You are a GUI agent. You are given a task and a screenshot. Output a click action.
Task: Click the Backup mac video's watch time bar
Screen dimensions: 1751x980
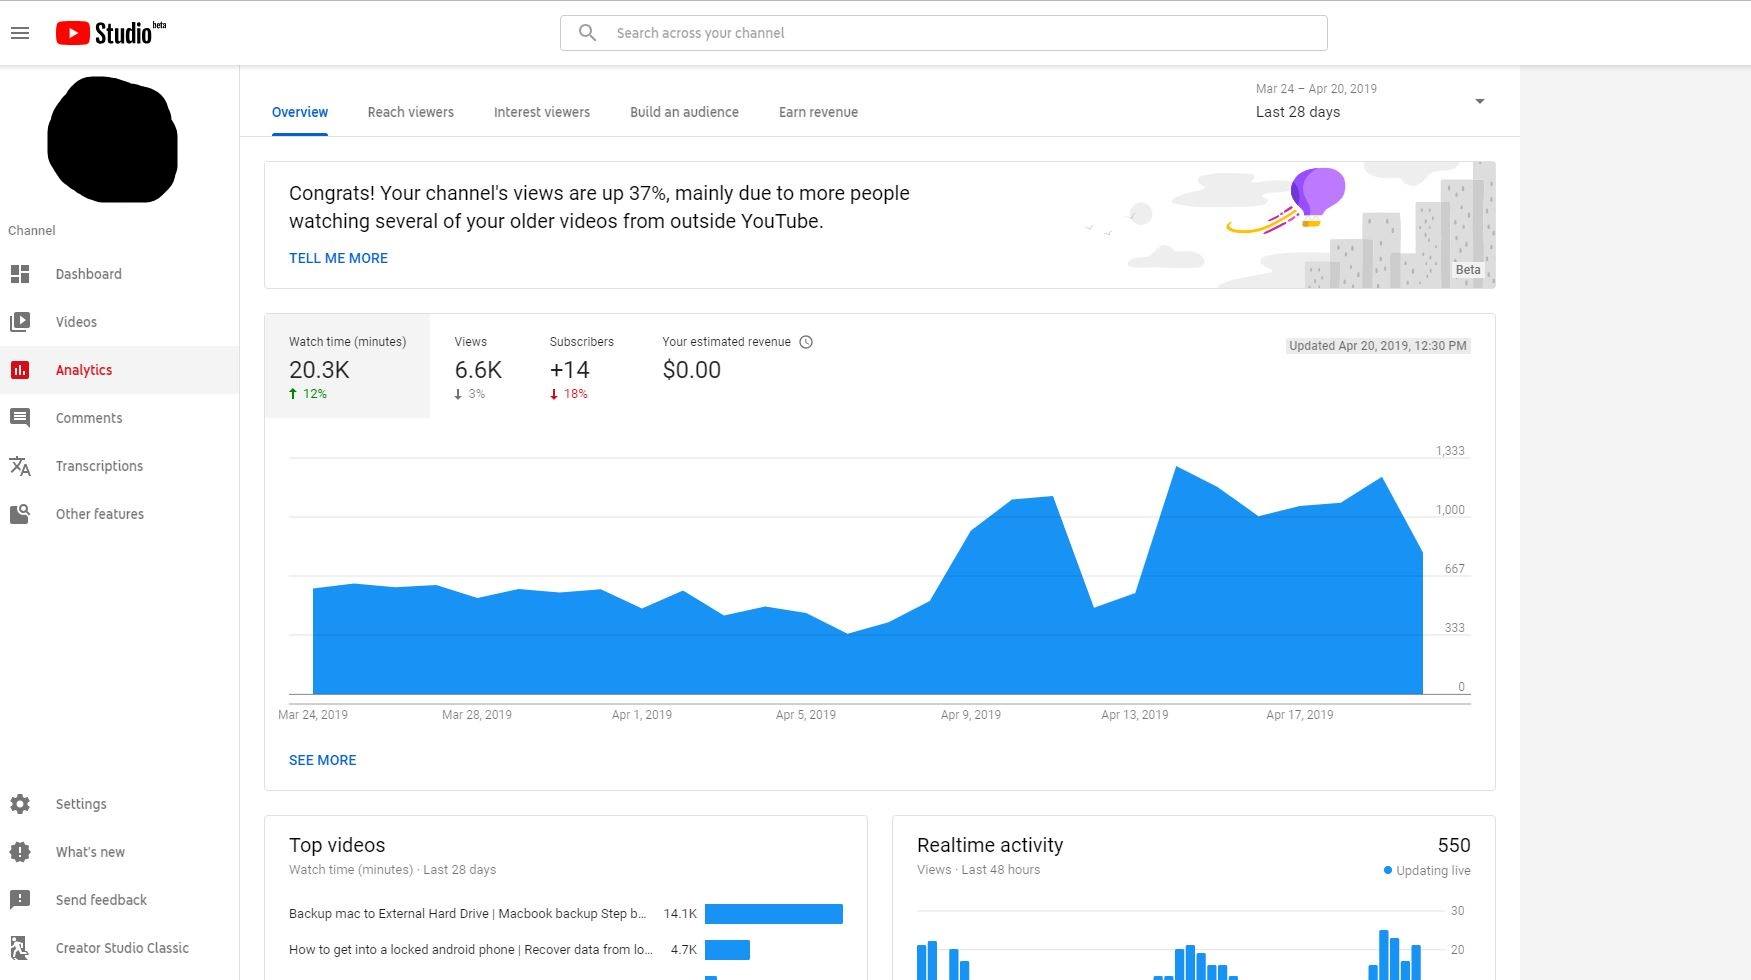coord(773,914)
